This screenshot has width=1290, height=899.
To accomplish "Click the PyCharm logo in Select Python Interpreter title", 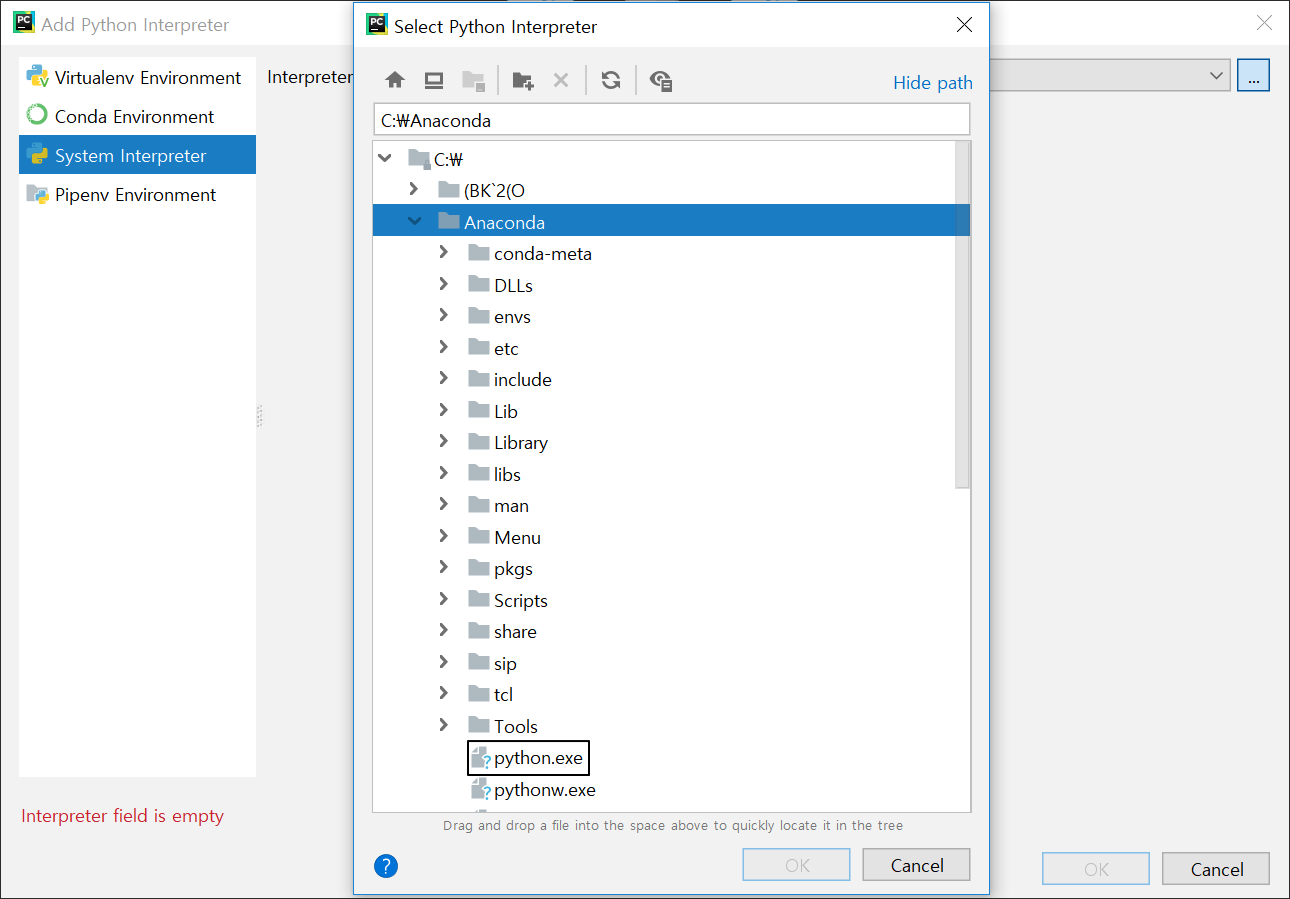I will click(376, 25).
